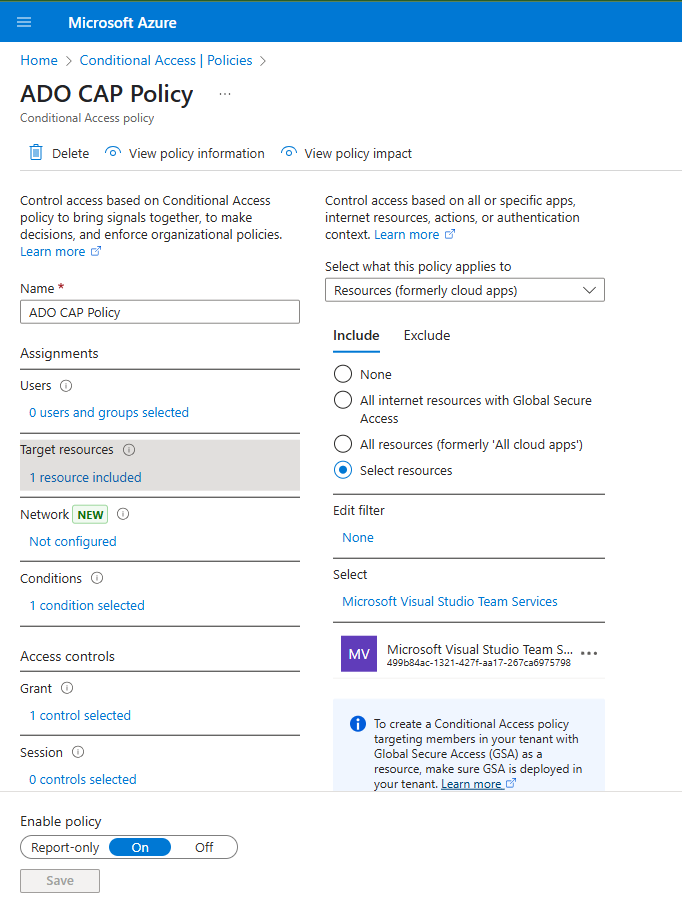Click the Delete trash icon
Screen dimensions: 682x907
pyautogui.click(x=35, y=152)
